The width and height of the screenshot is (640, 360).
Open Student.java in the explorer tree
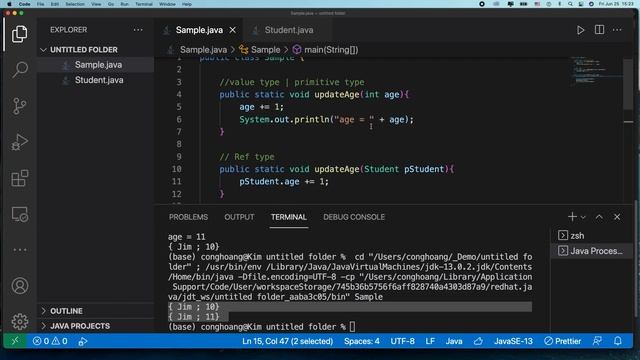(x=99, y=80)
